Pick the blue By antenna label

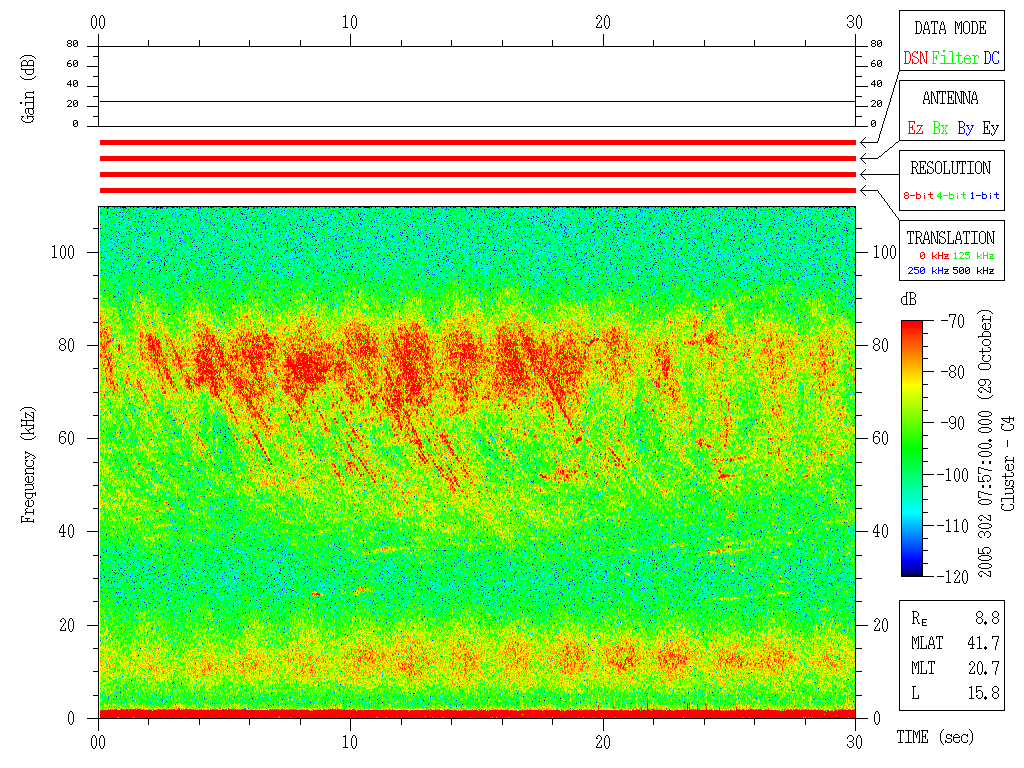[x=965, y=129]
